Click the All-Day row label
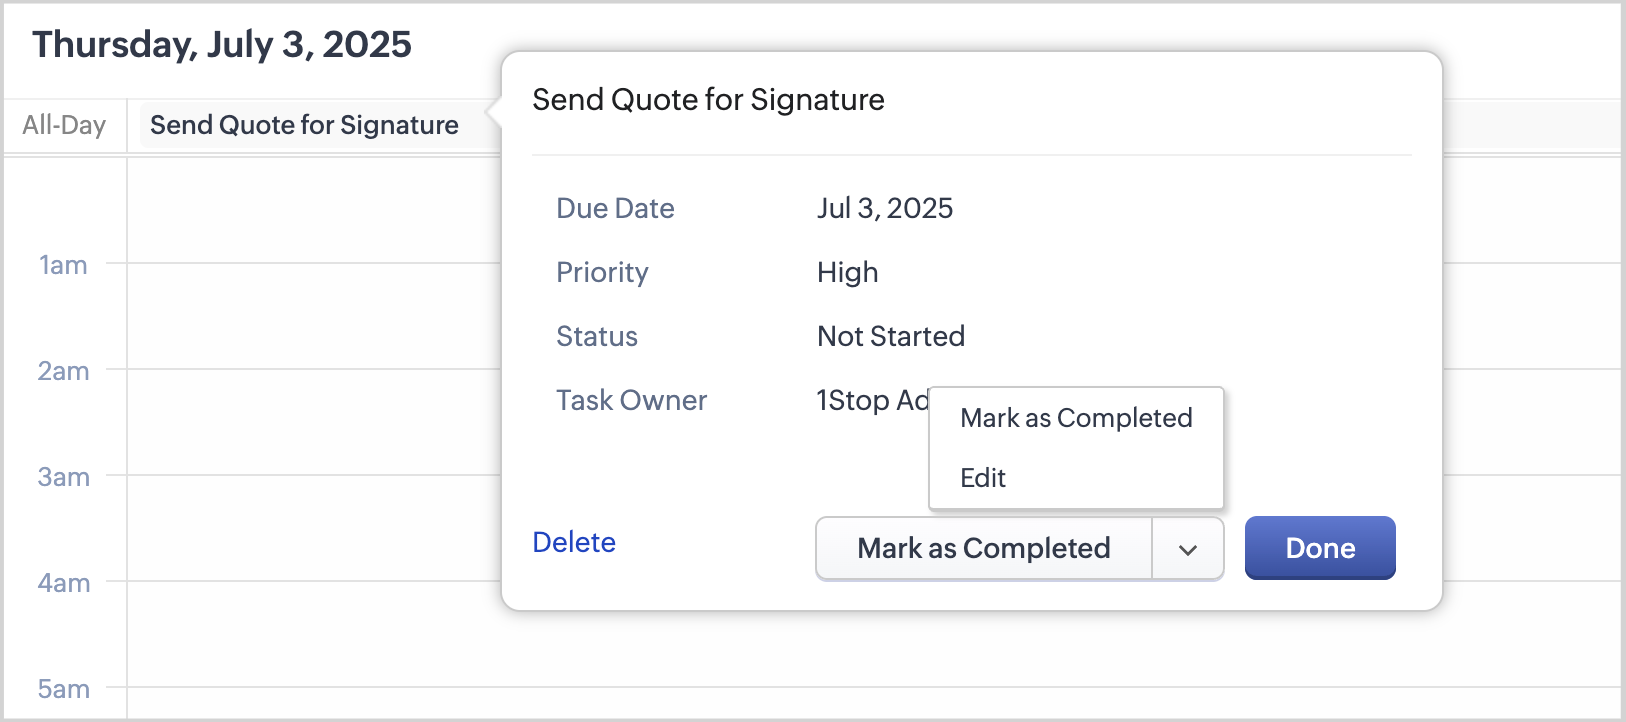1626x722 pixels. coord(64,125)
